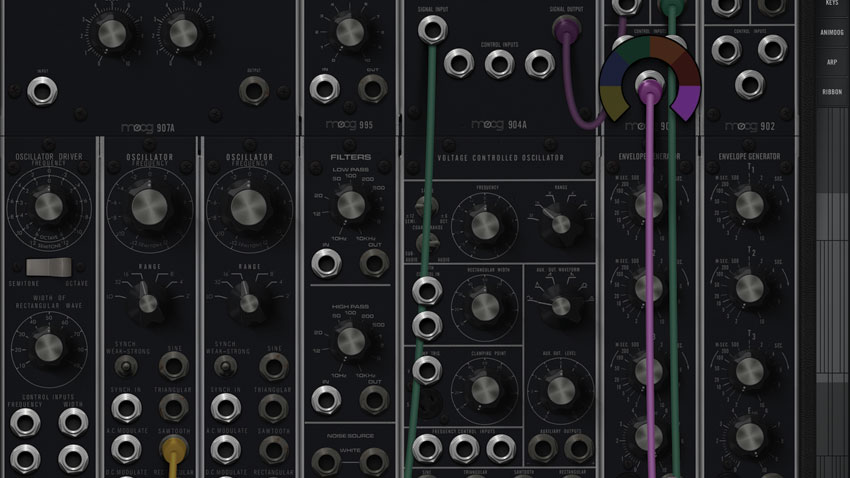Viewport: 850px width, 478px height.
Task: Tap the 907A Output jack
Action: click(254, 91)
